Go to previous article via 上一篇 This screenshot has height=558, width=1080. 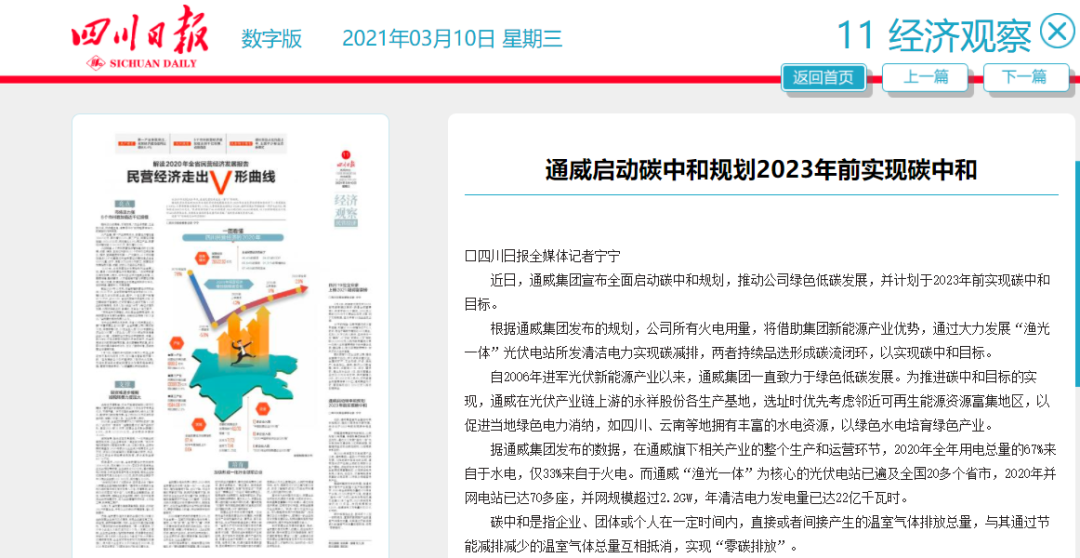[x=925, y=77]
